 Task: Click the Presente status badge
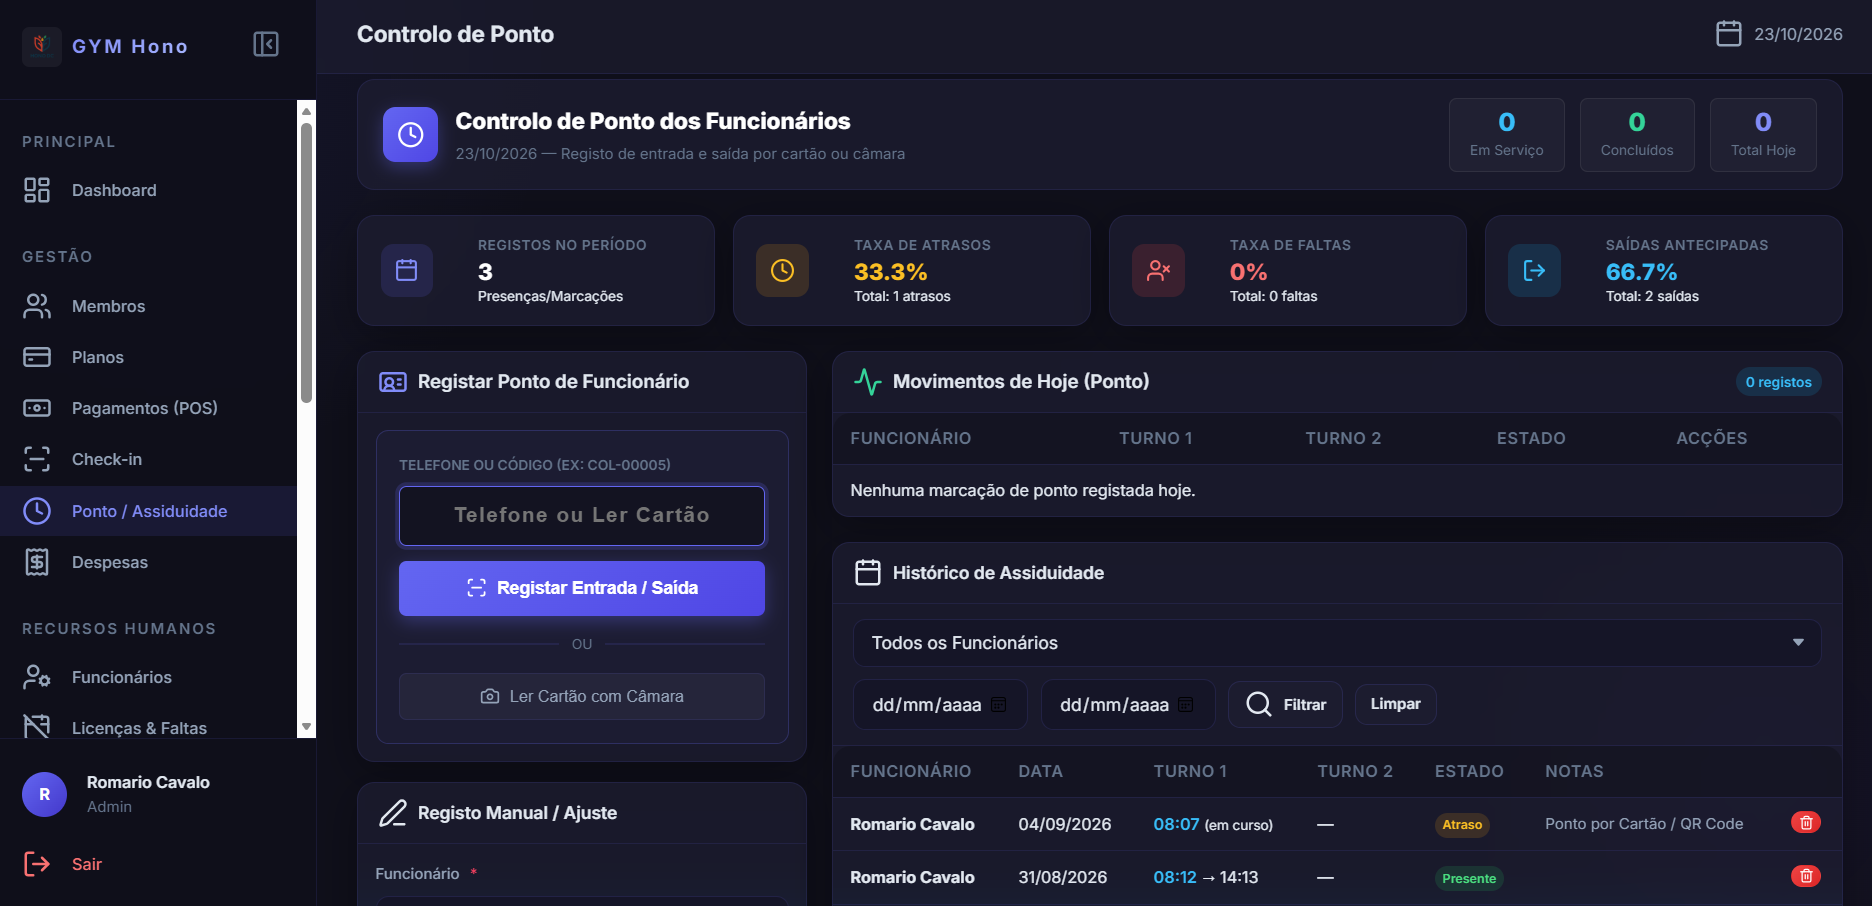click(x=1469, y=878)
